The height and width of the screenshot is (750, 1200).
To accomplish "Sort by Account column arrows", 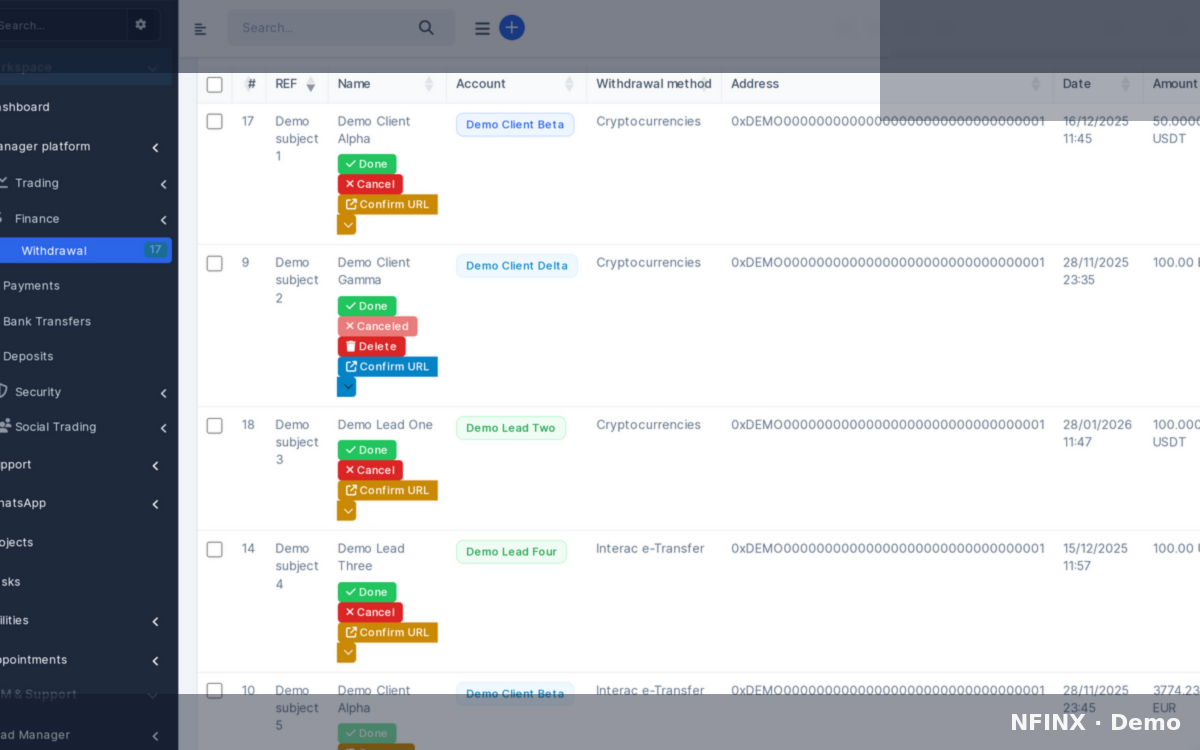I will [x=569, y=85].
